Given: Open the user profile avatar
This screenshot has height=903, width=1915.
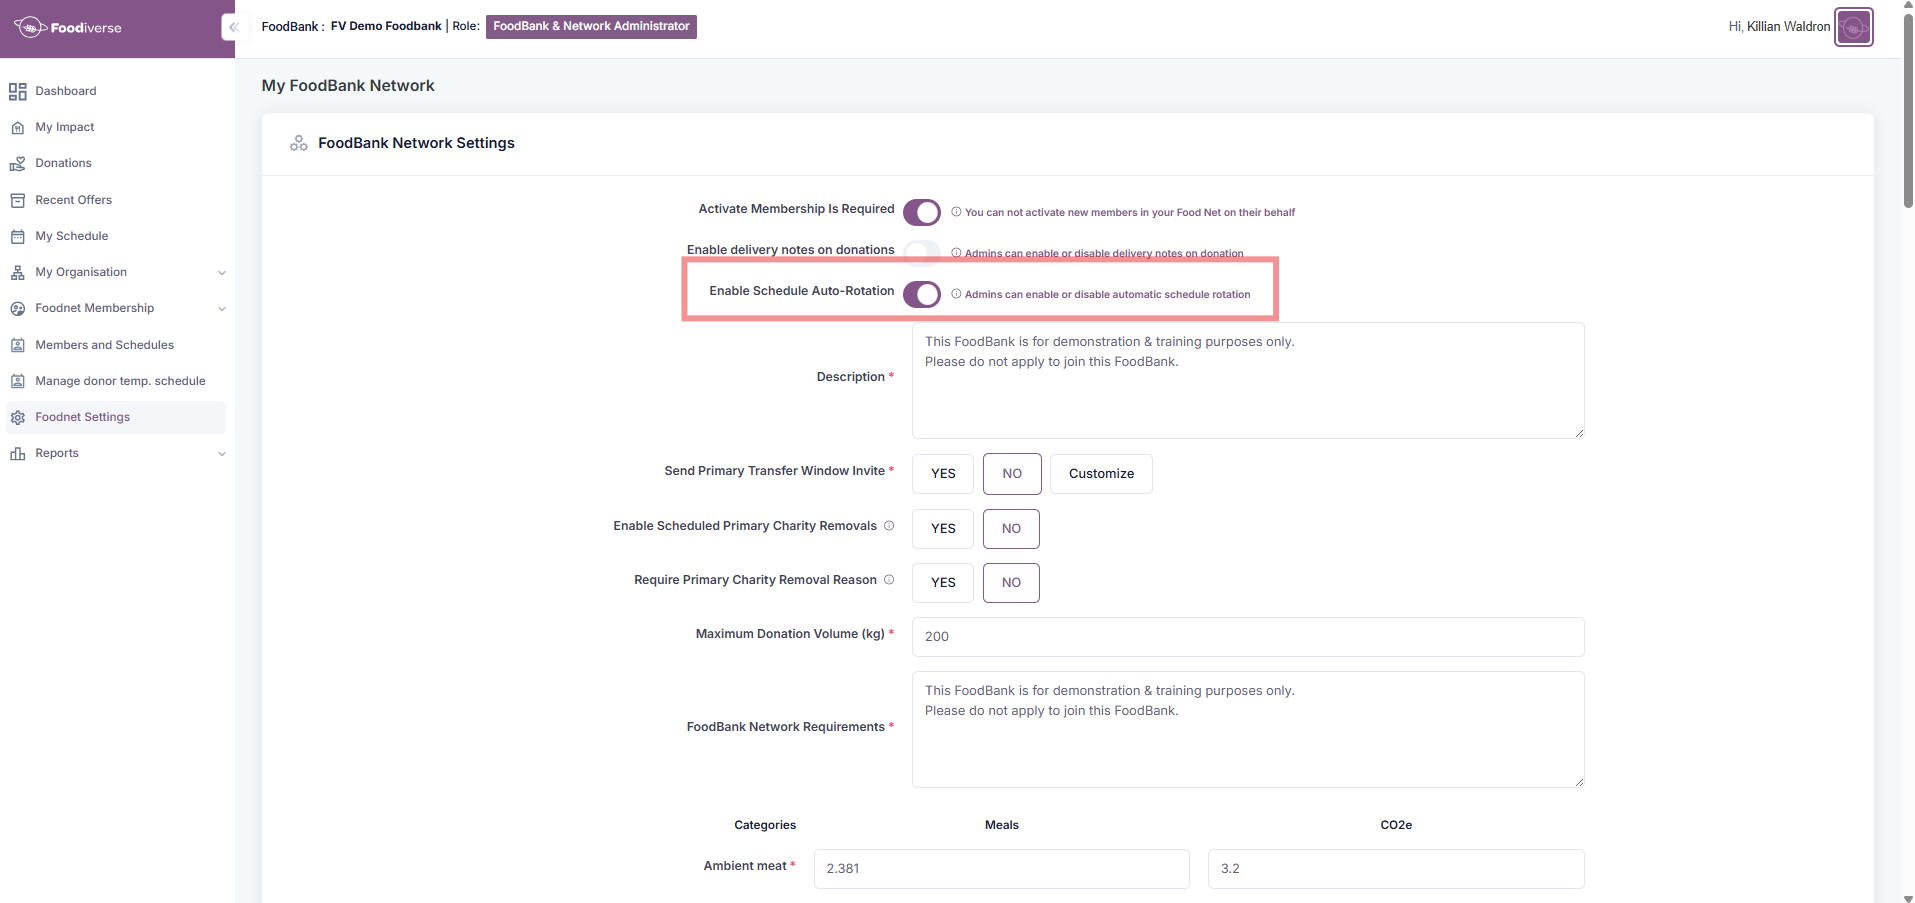Looking at the screenshot, I should click(1853, 27).
